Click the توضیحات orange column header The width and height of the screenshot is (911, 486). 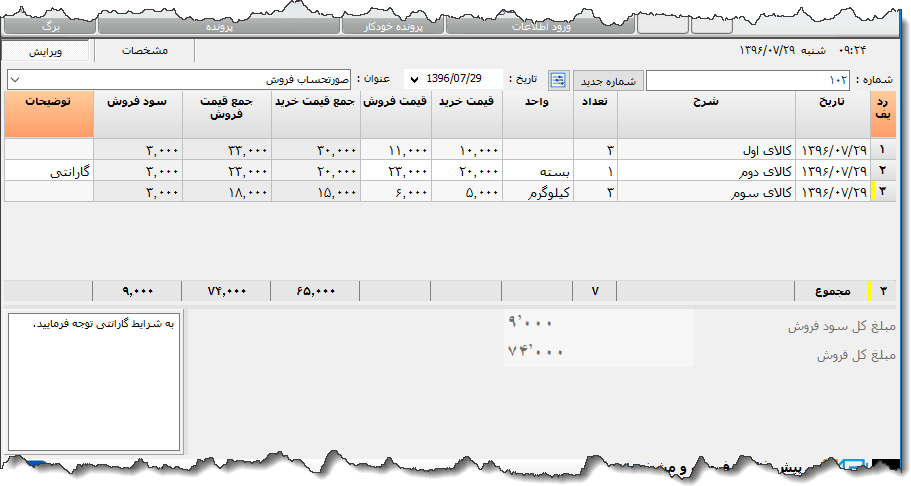tap(48, 114)
